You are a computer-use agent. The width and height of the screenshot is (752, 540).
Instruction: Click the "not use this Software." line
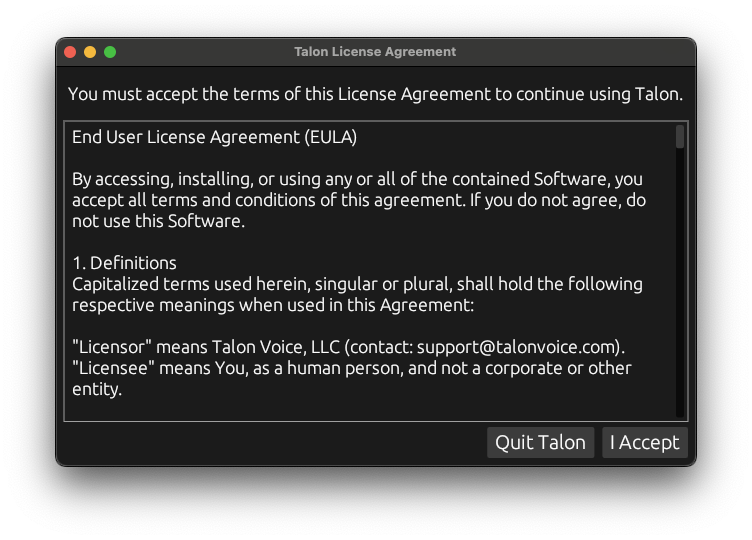[158, 221]
